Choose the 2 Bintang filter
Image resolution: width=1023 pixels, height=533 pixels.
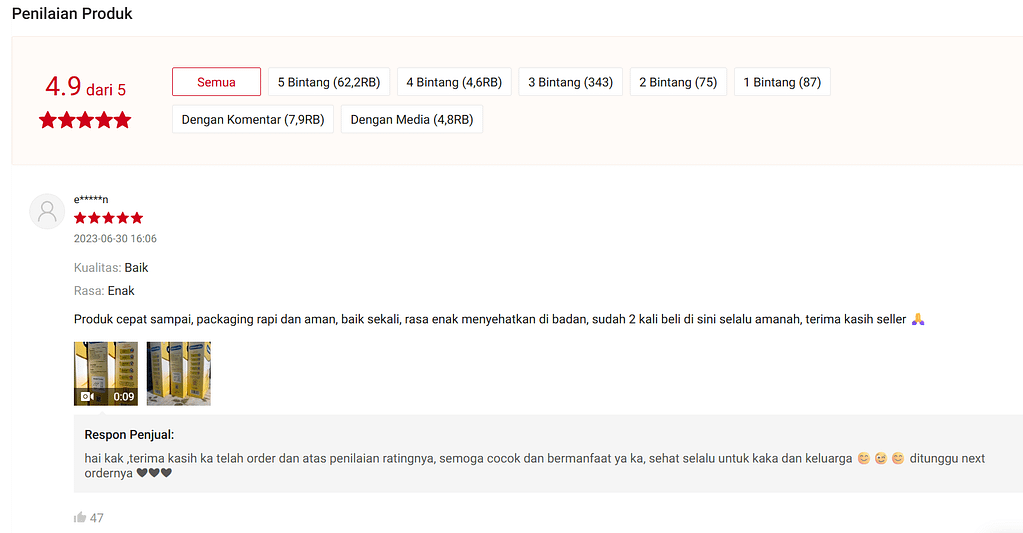pos(678,82)
